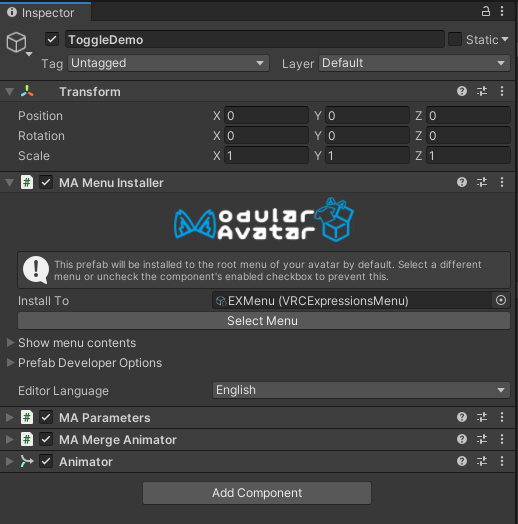Viewport: 518px width, 524px height.
Task: Disable the MA Merge Animator component checkbox
Action: (x=46, y=439)
